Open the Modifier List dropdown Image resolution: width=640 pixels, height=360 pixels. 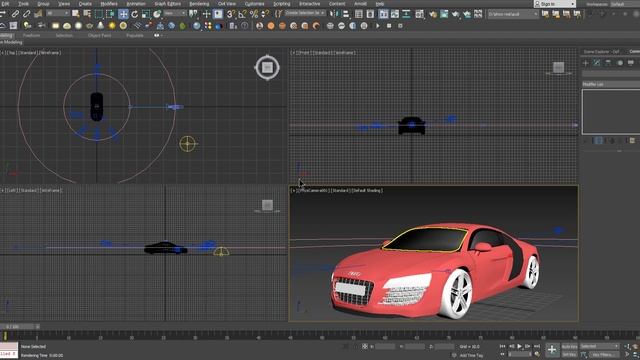tap(611, 84)
